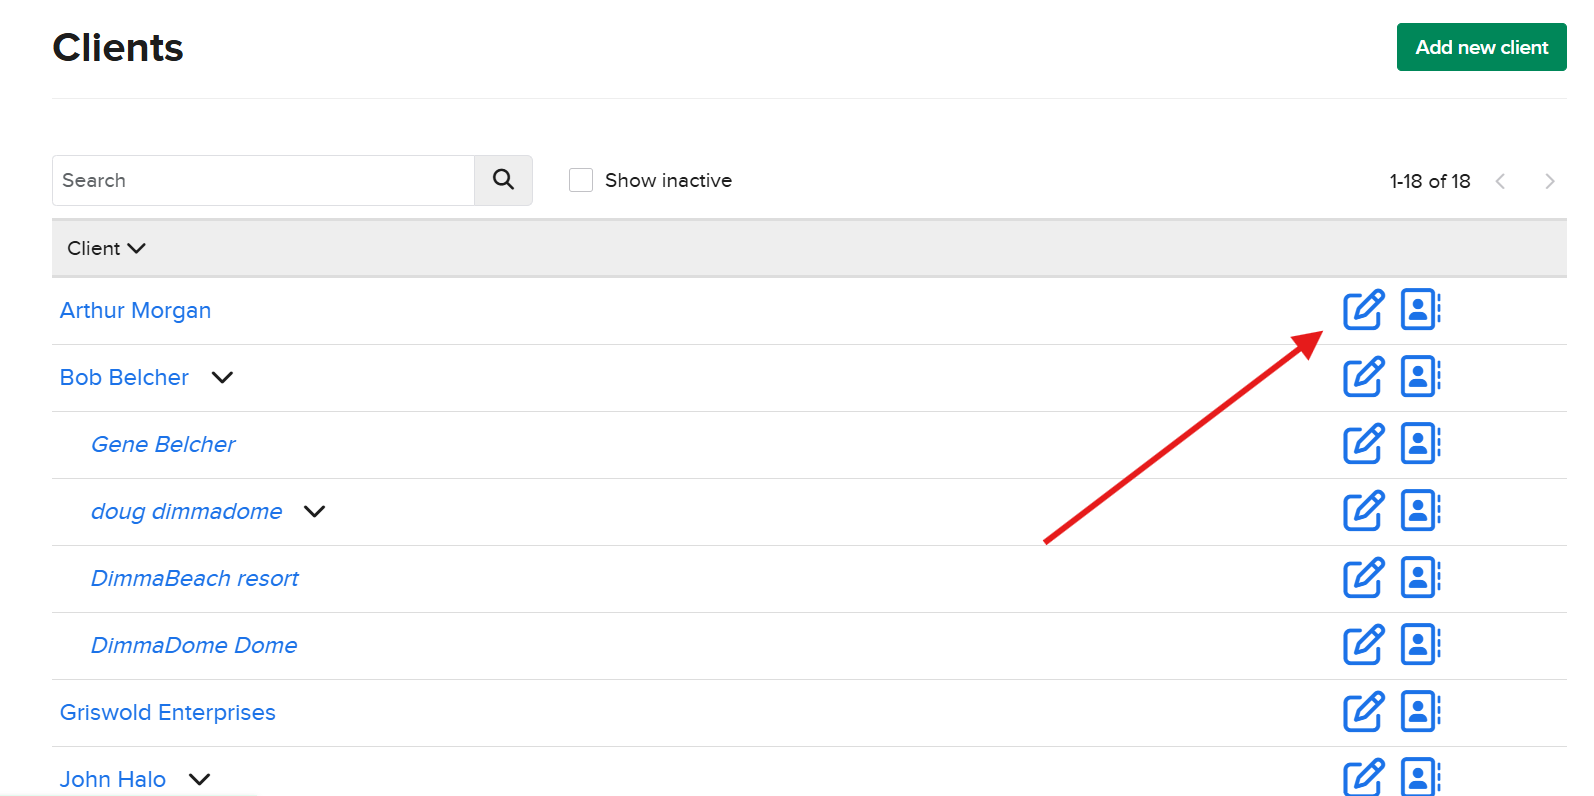1594x796 pixels.
Task: Collapse doug dimmadome's sub-clients chevron
Action: click(x=314, y=512)
